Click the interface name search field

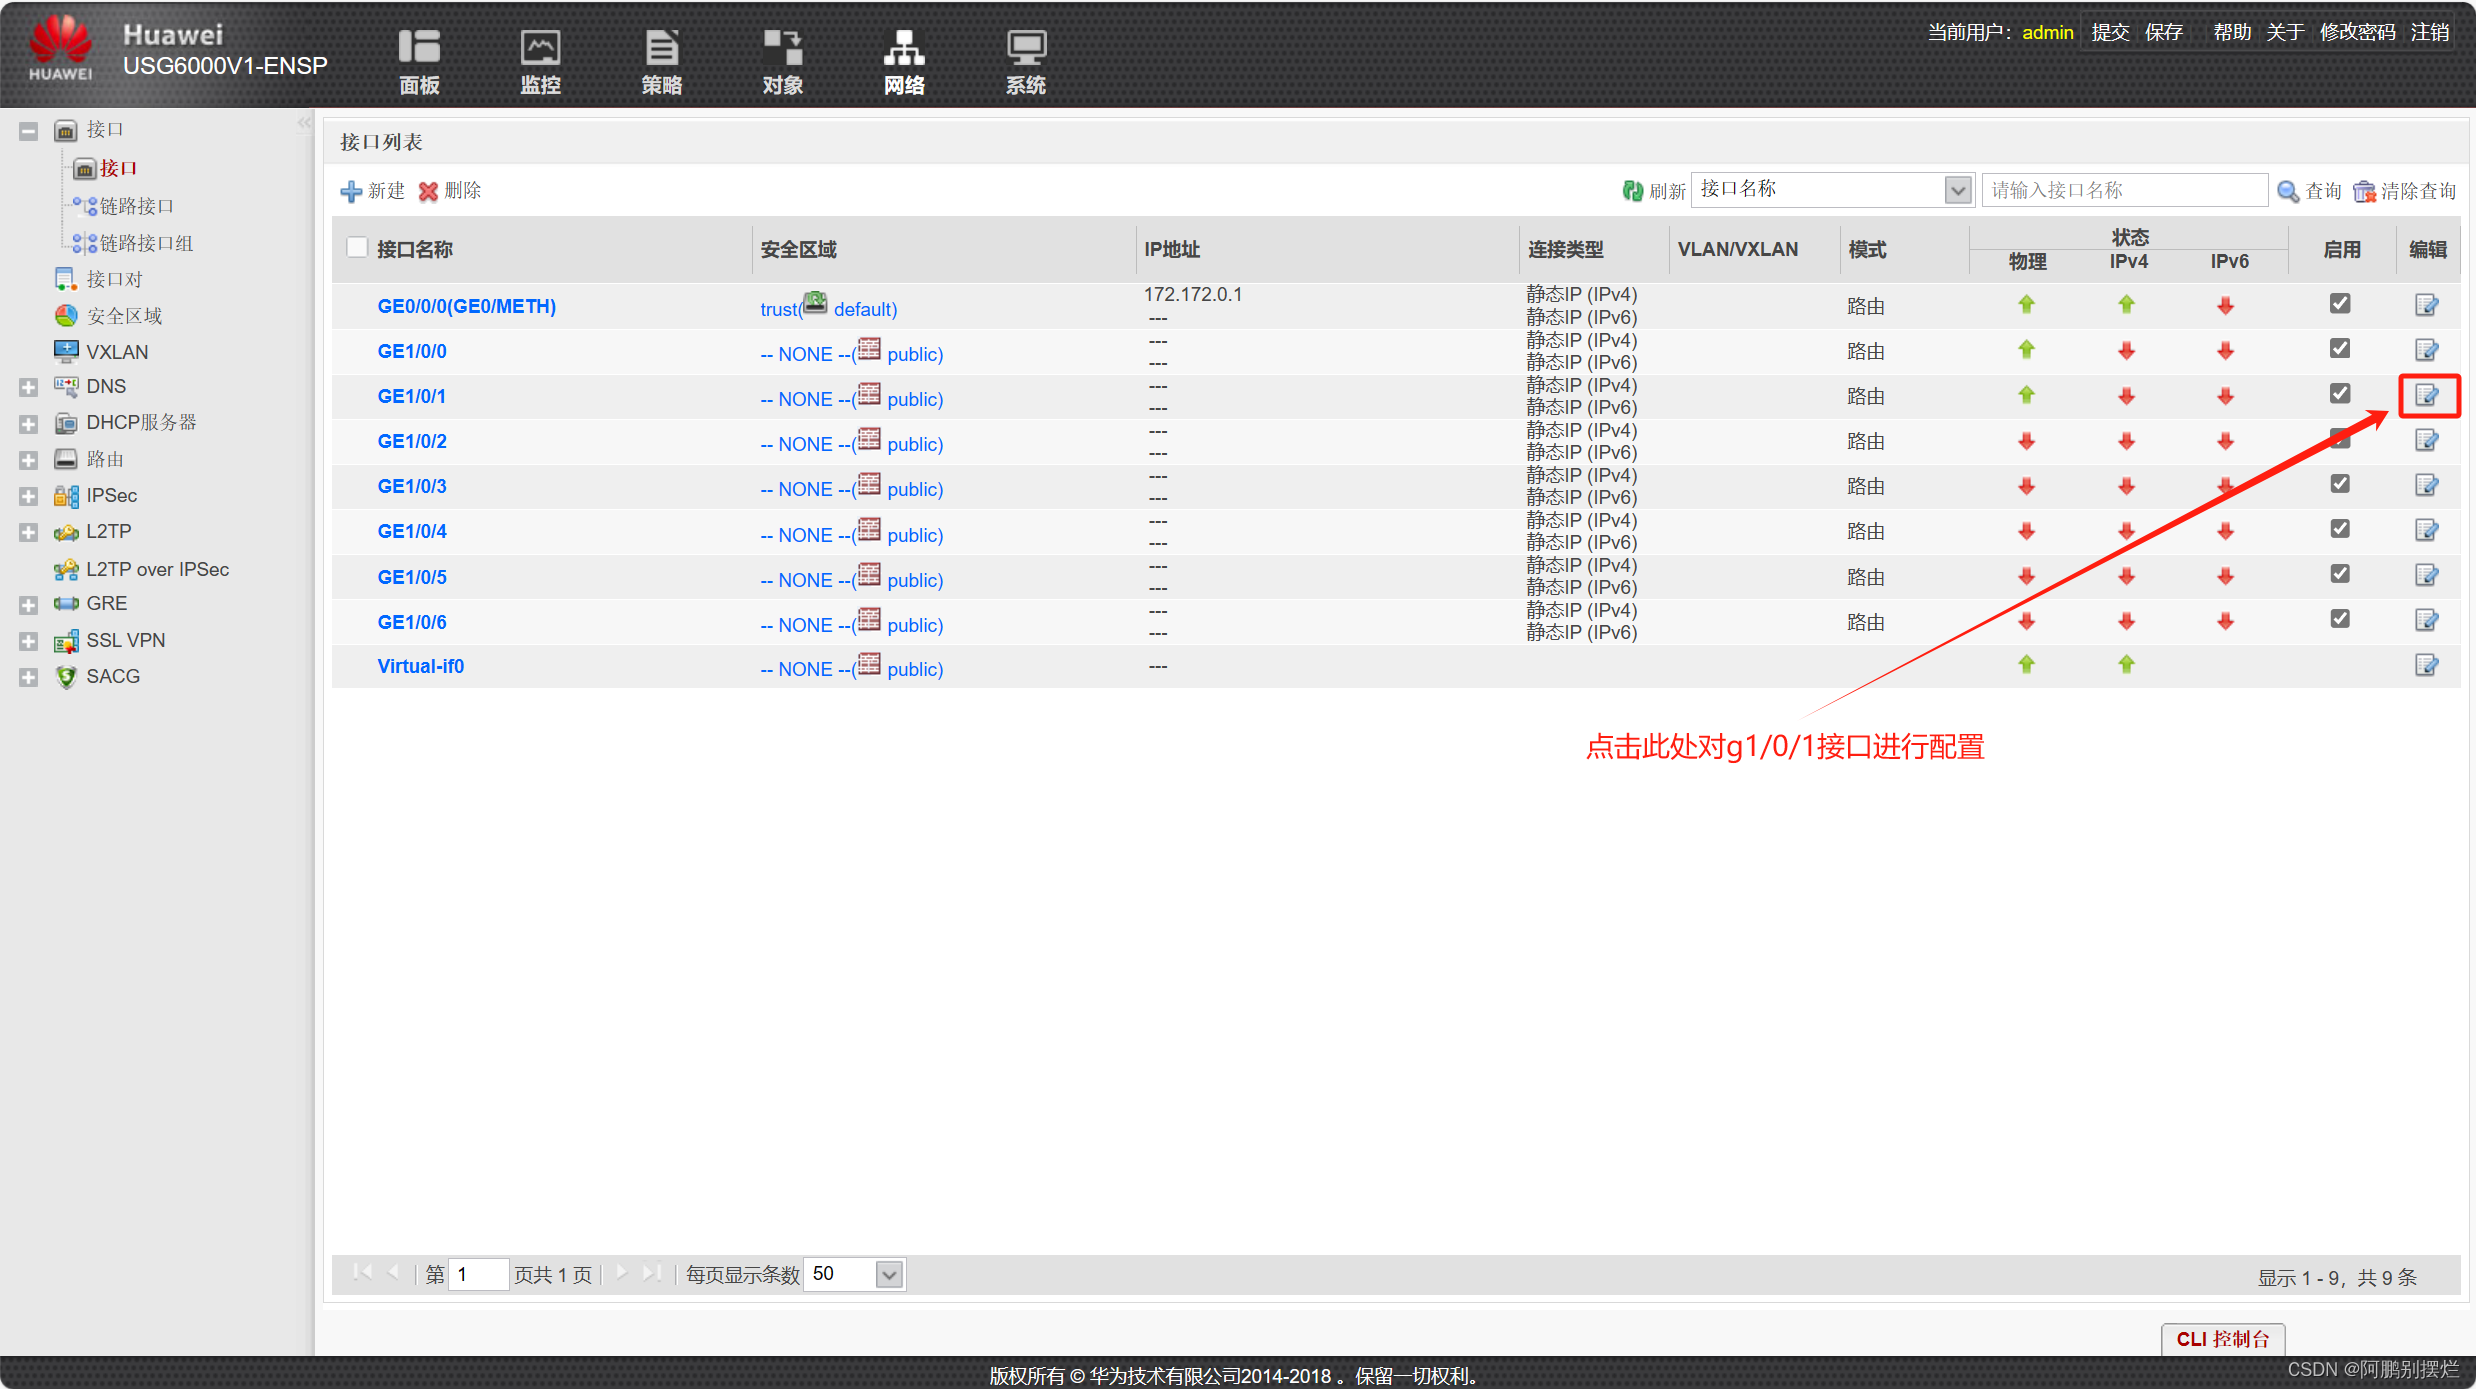(x=2123, y=190)
